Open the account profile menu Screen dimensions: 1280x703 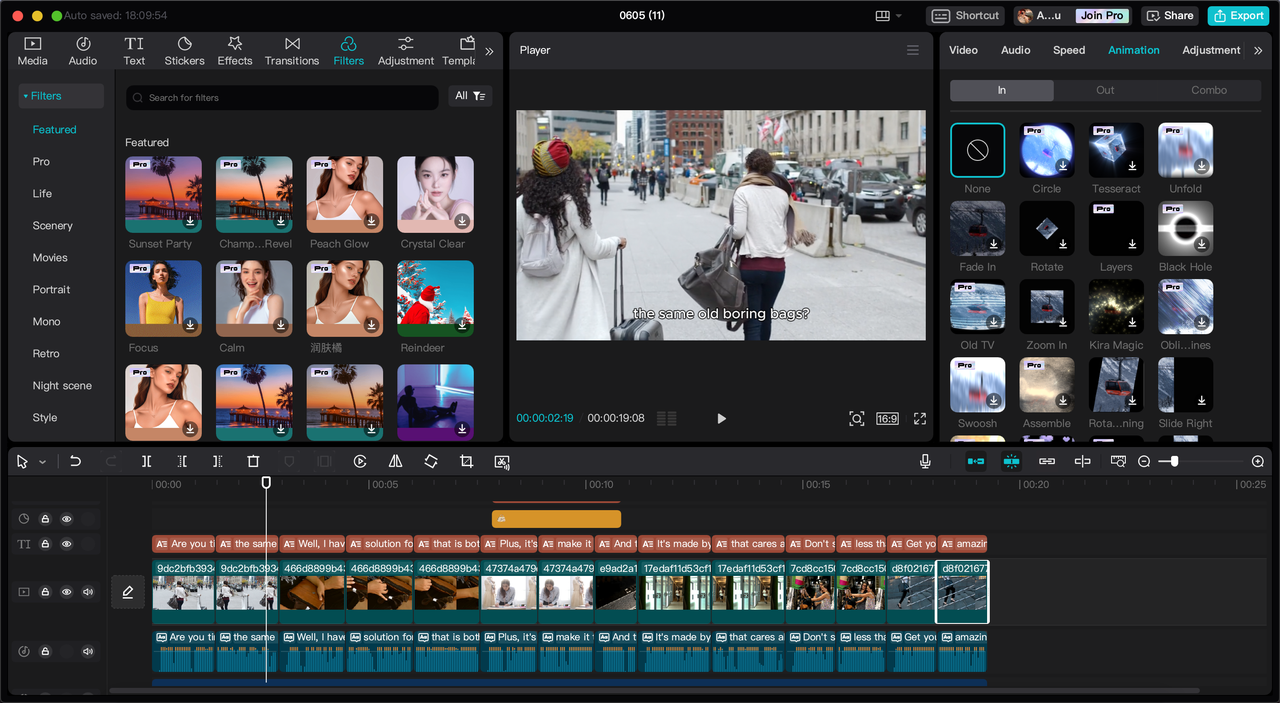(x=1041, y=16)
